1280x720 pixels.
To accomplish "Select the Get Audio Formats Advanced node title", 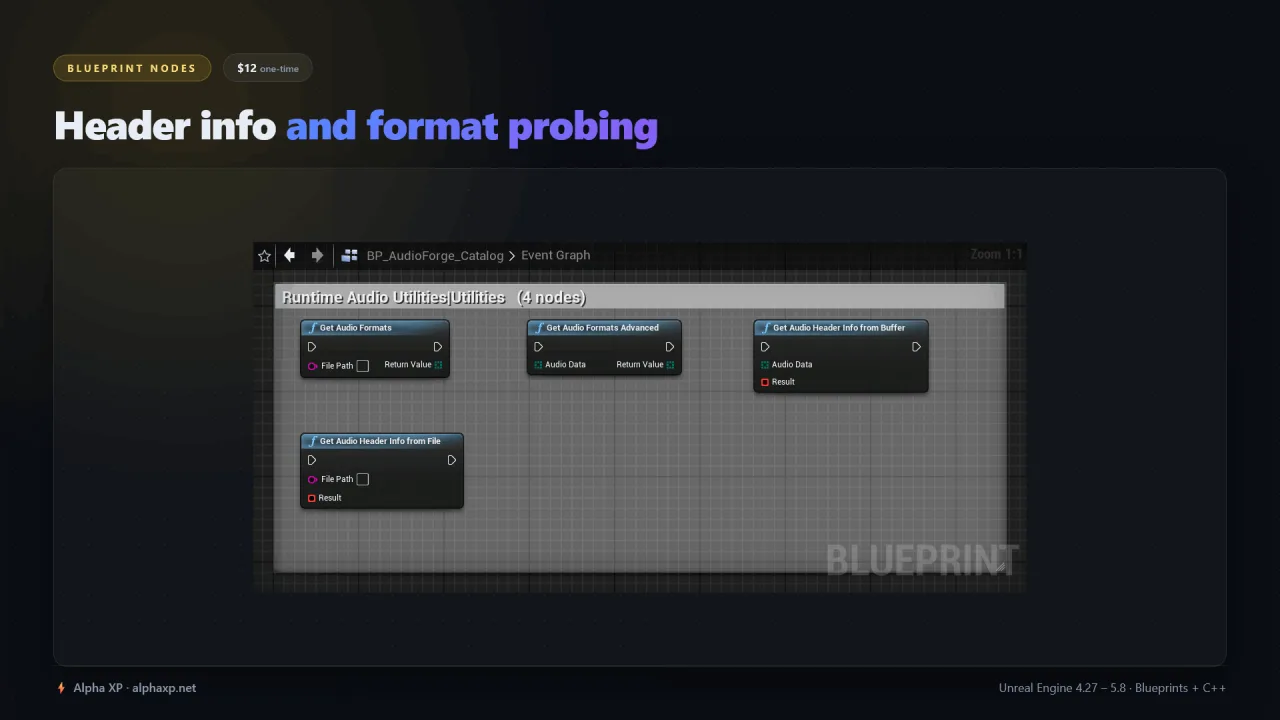I will [x=603, y=328].
